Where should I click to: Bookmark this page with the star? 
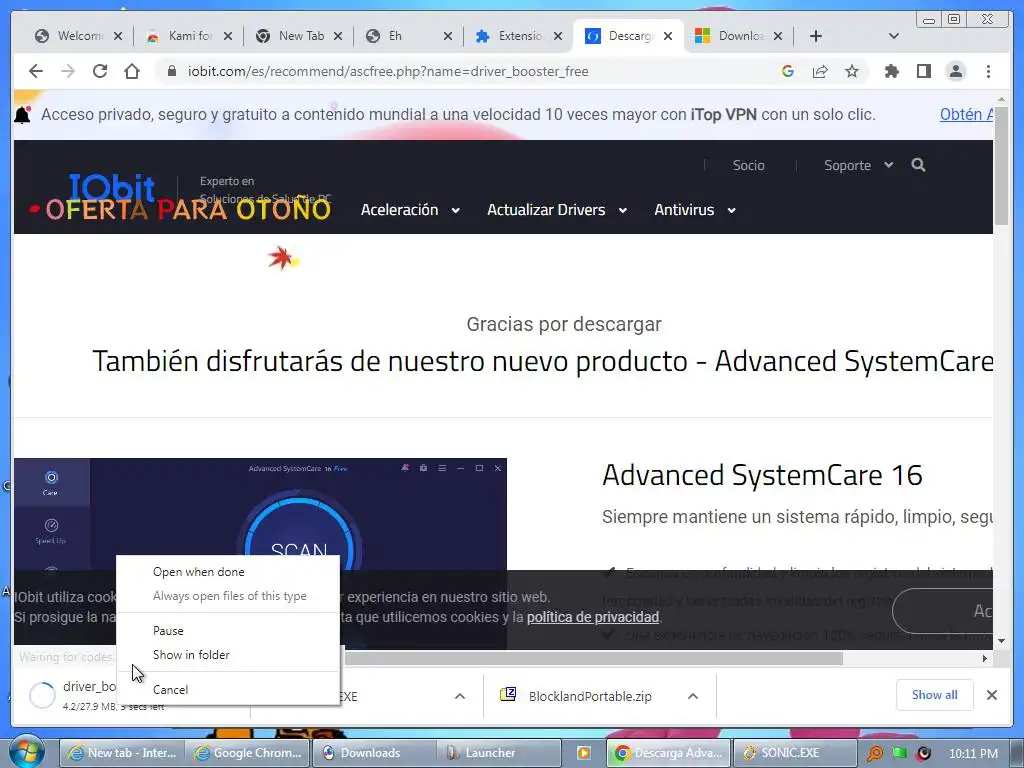tap(852, 71)
